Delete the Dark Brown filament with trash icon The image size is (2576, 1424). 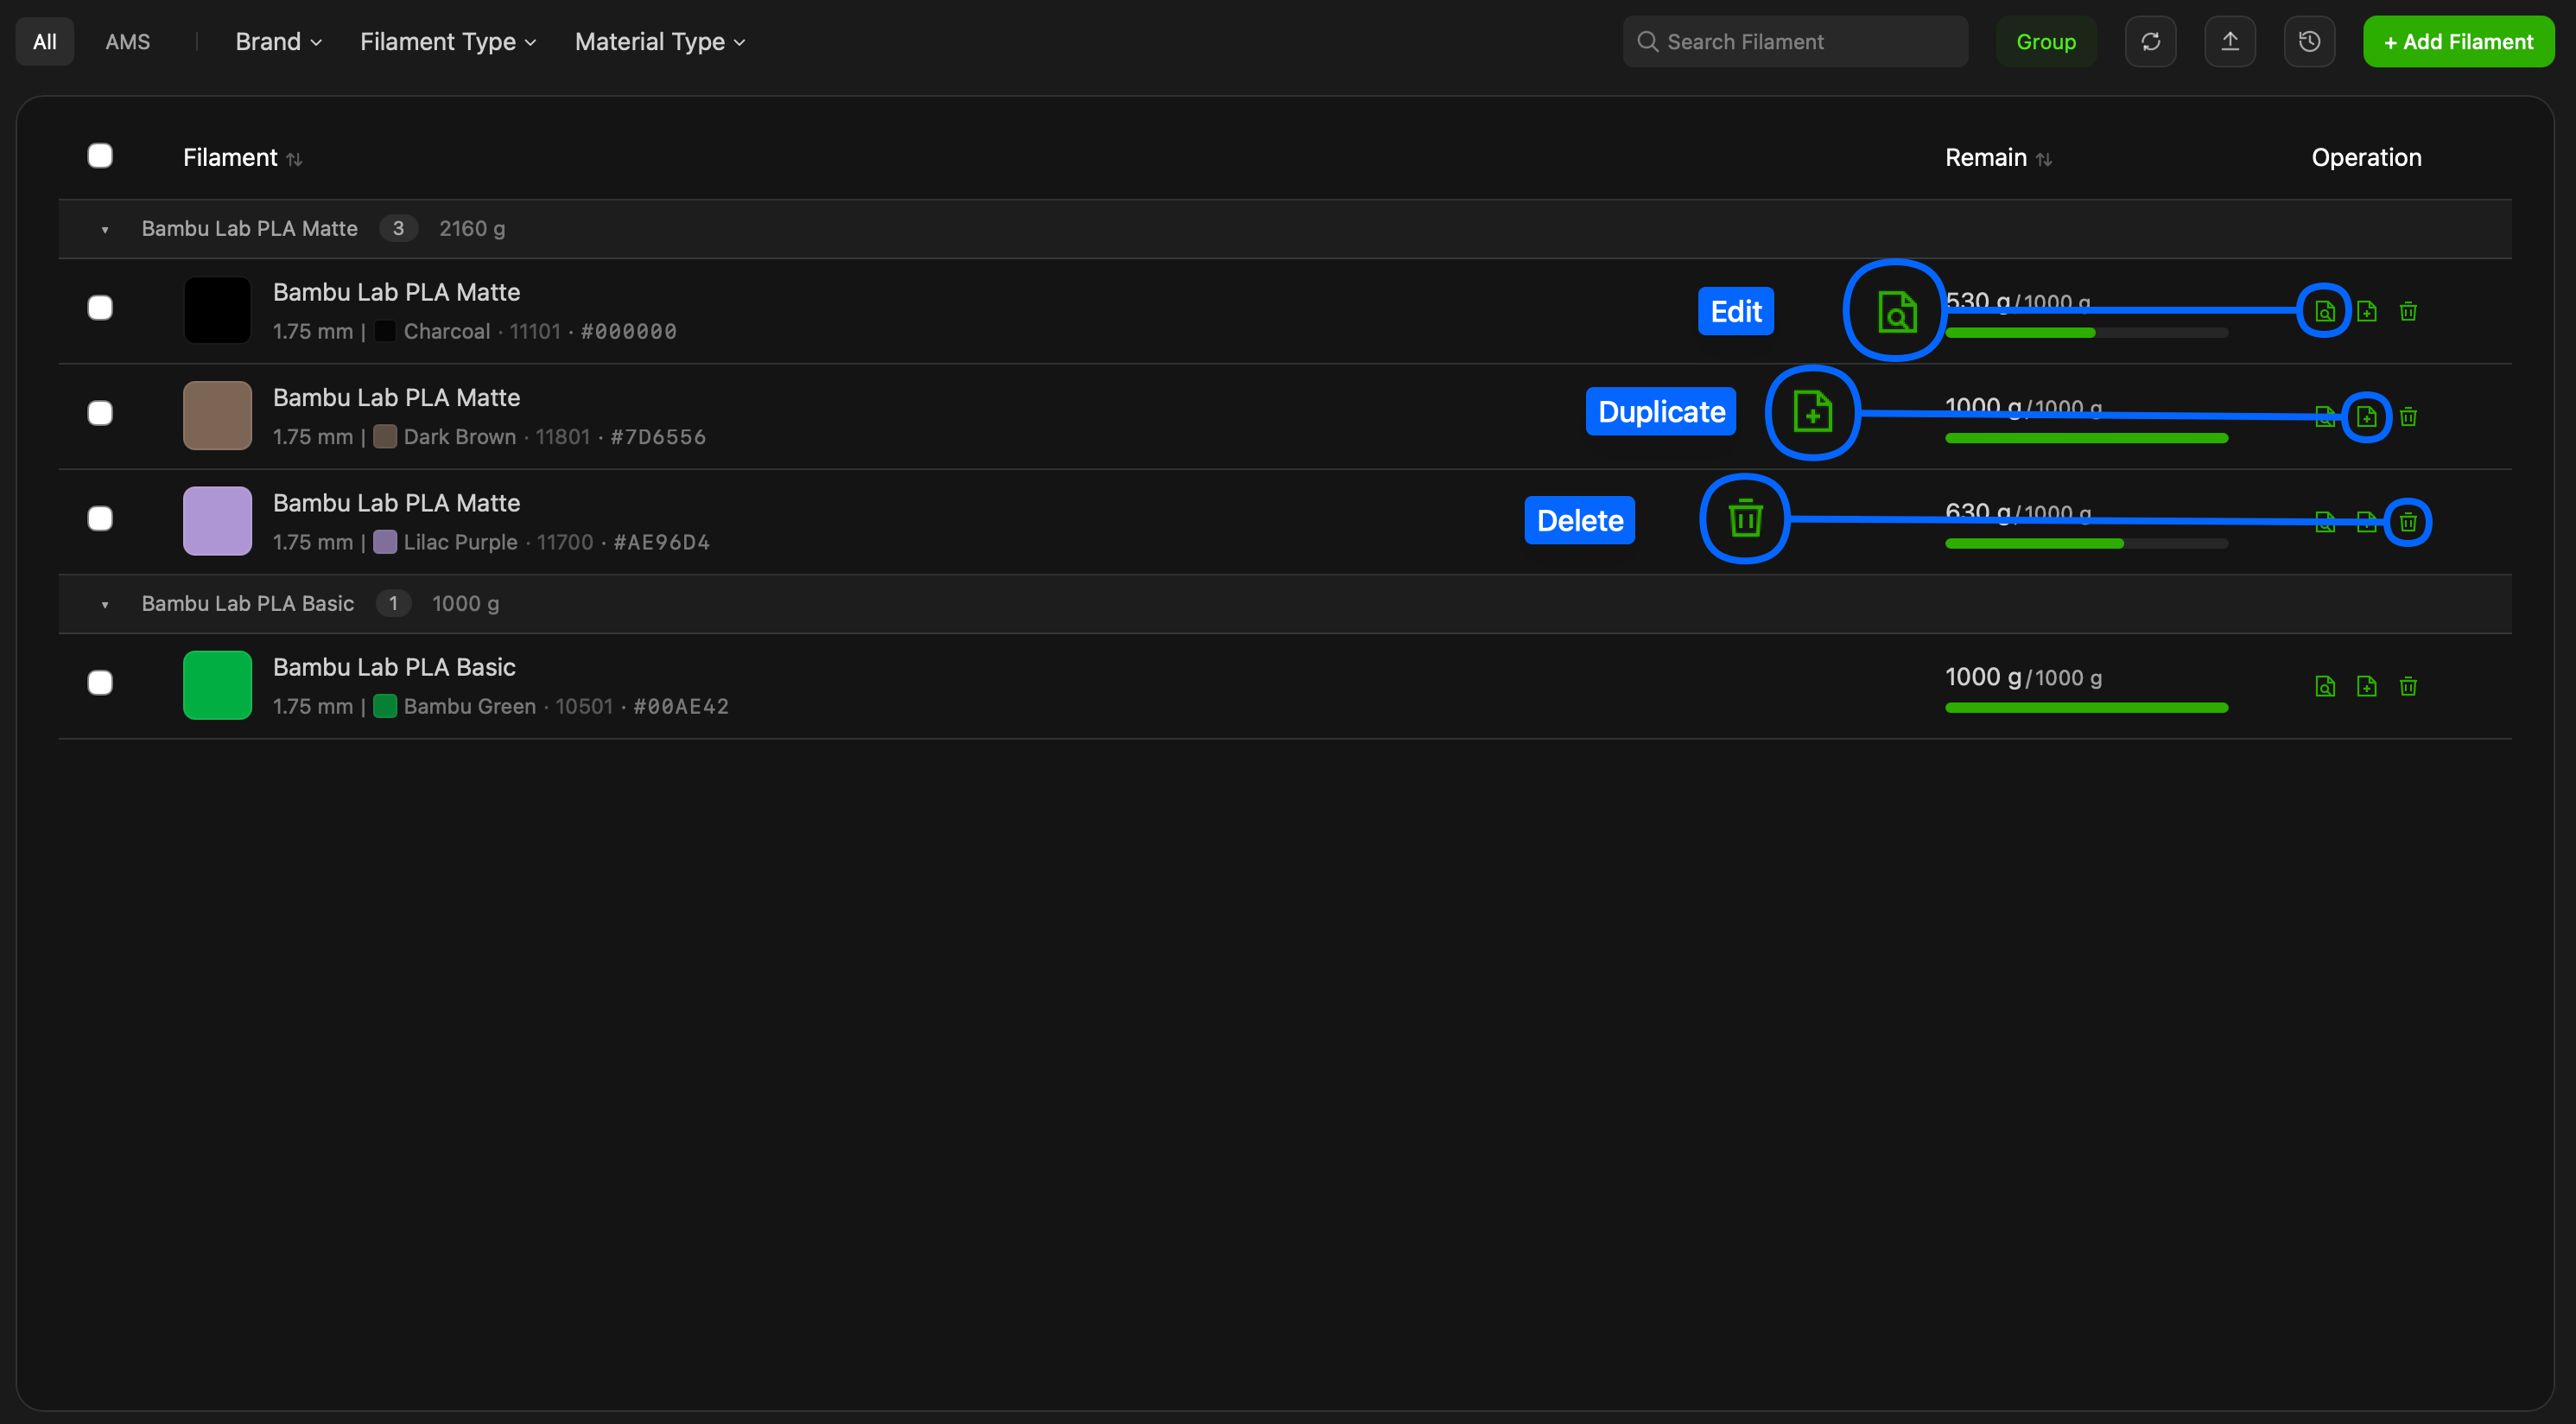click(x=2408, y=416)
